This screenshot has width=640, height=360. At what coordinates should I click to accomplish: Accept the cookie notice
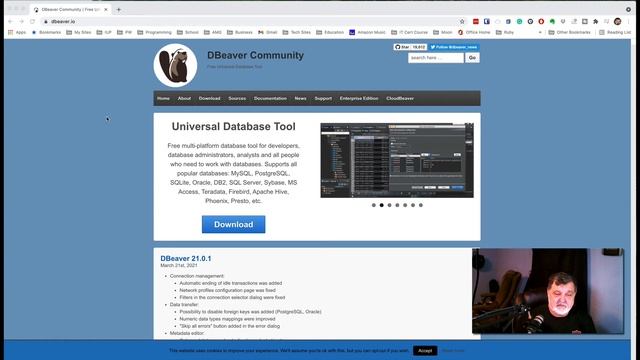click(x=425, y=351)
